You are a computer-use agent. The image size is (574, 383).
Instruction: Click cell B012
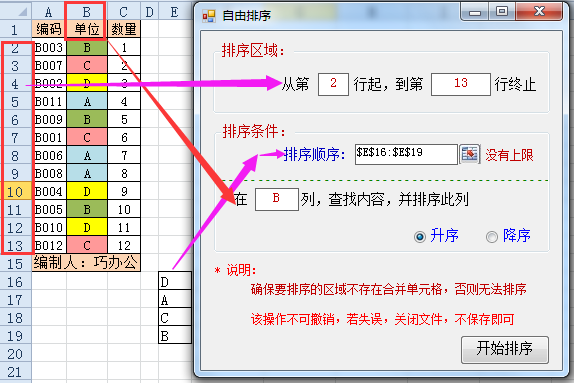pyautogui.click(x=49, y=245)
